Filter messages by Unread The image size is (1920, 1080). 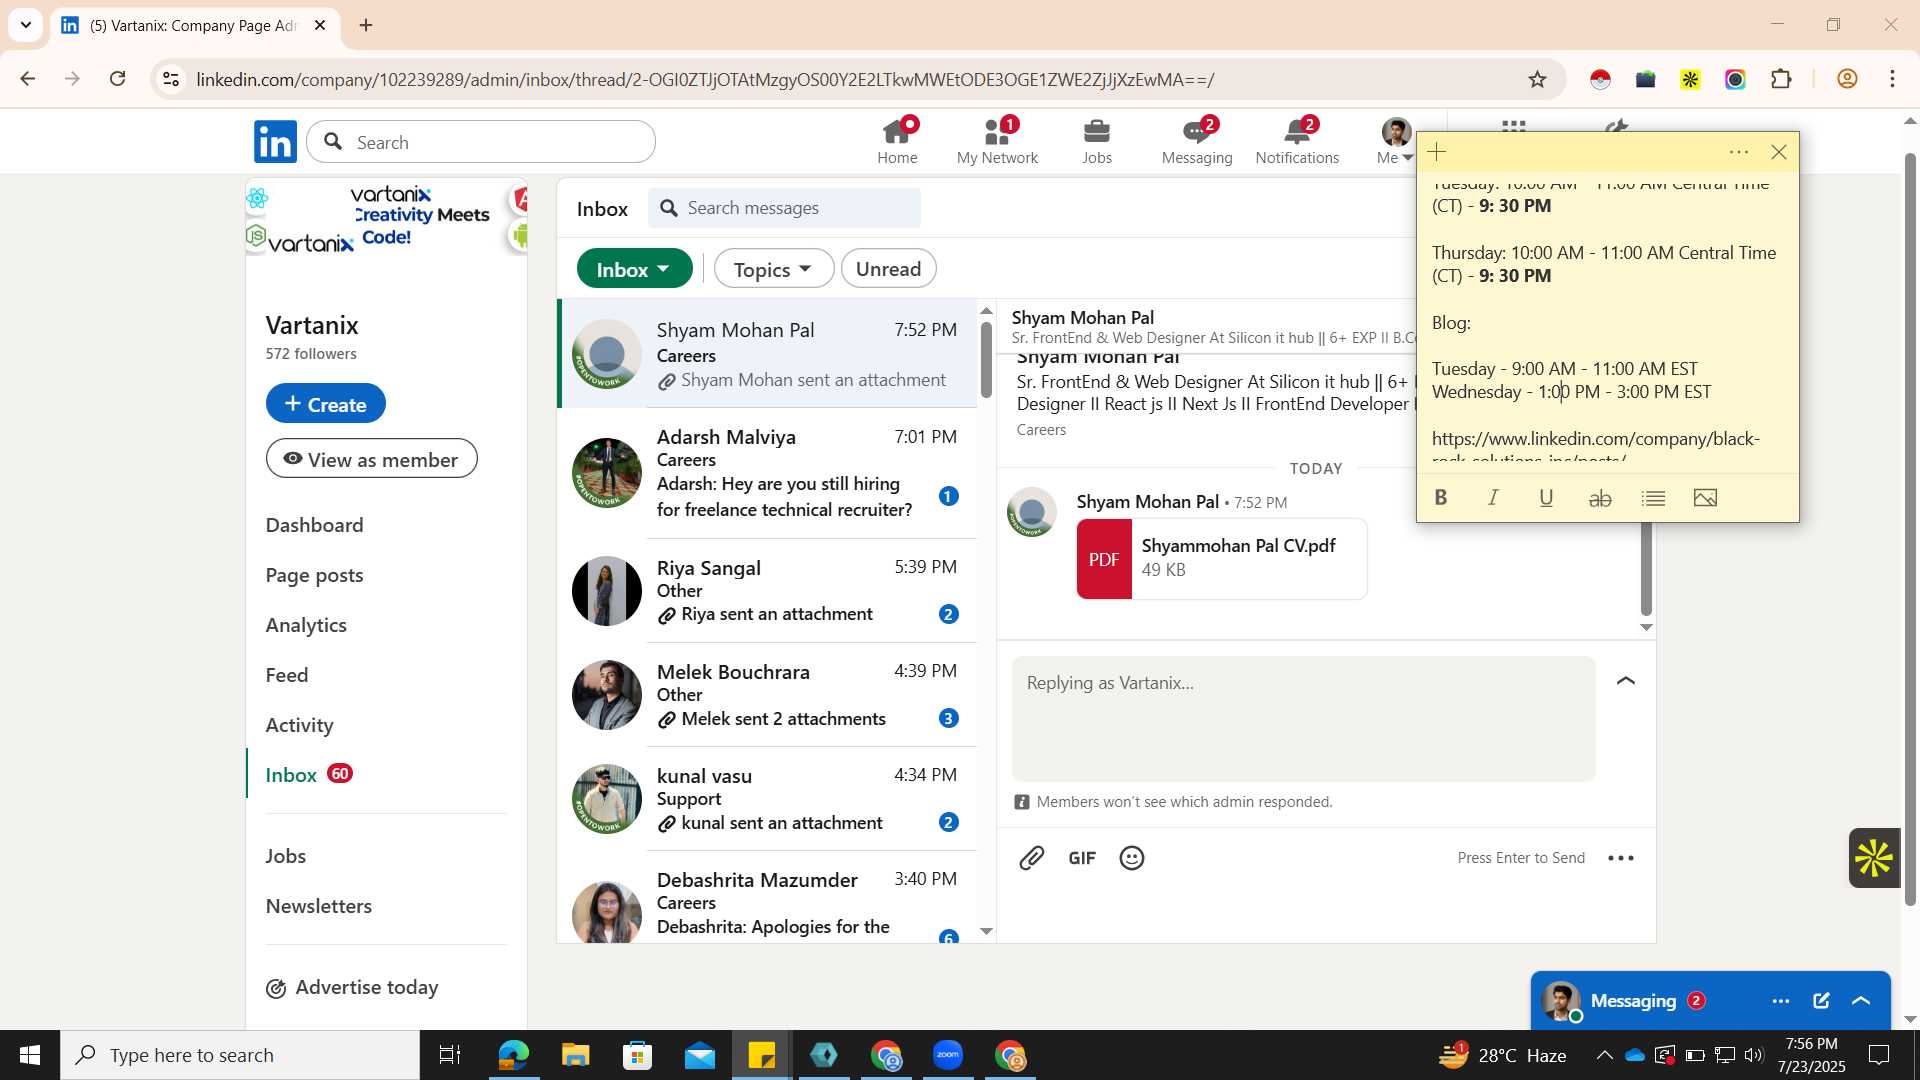[889, 269]
